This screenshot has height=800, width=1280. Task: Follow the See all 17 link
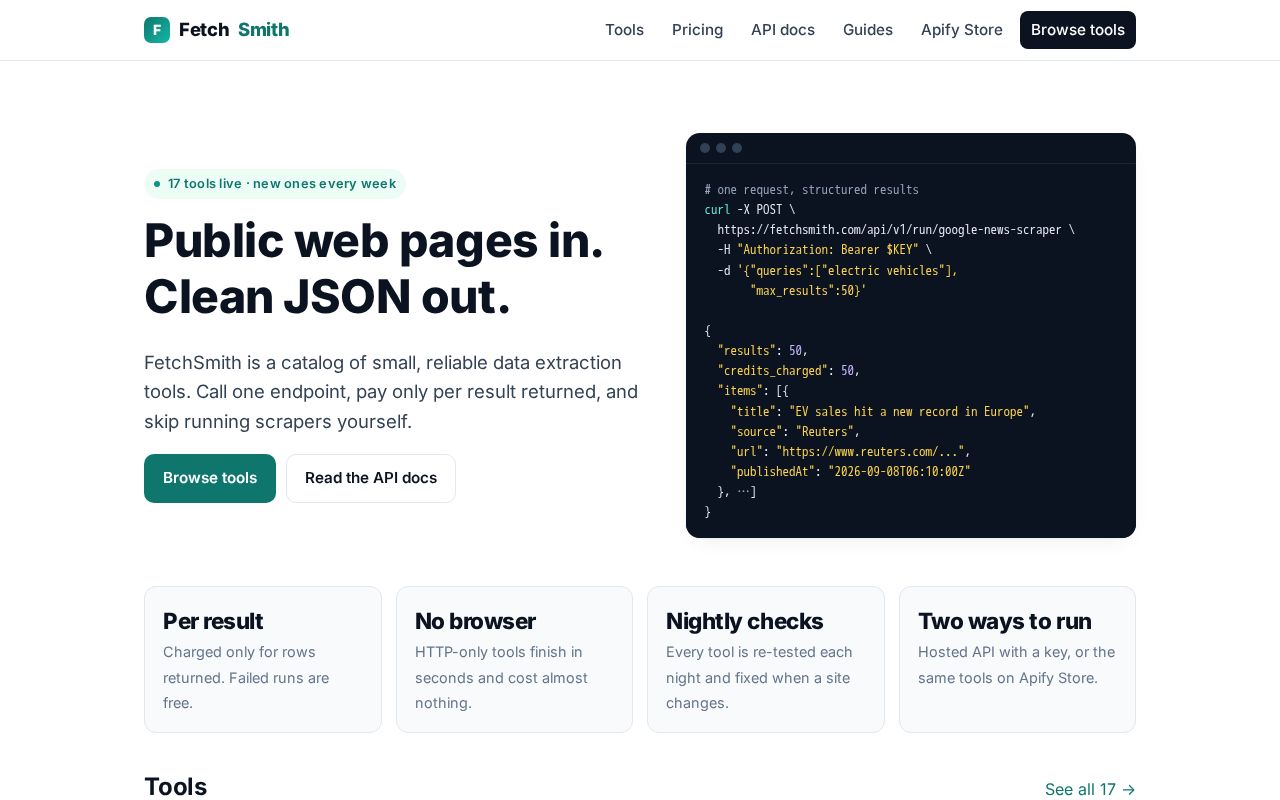[x=1090, y=789]
